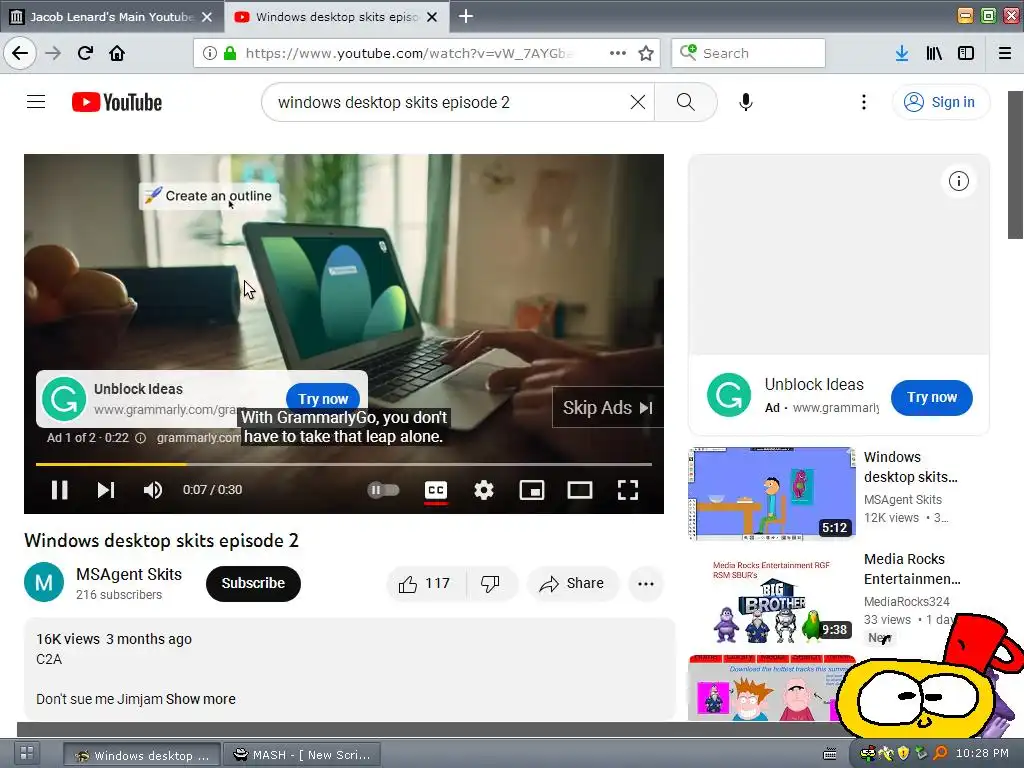Click the taskbar clock 10:28 PM
1024x768 pixels.
click(982, 753)
